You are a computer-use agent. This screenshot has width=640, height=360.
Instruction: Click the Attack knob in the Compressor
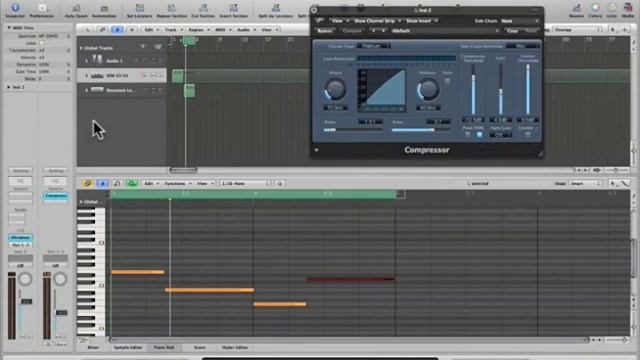[335, 89]
